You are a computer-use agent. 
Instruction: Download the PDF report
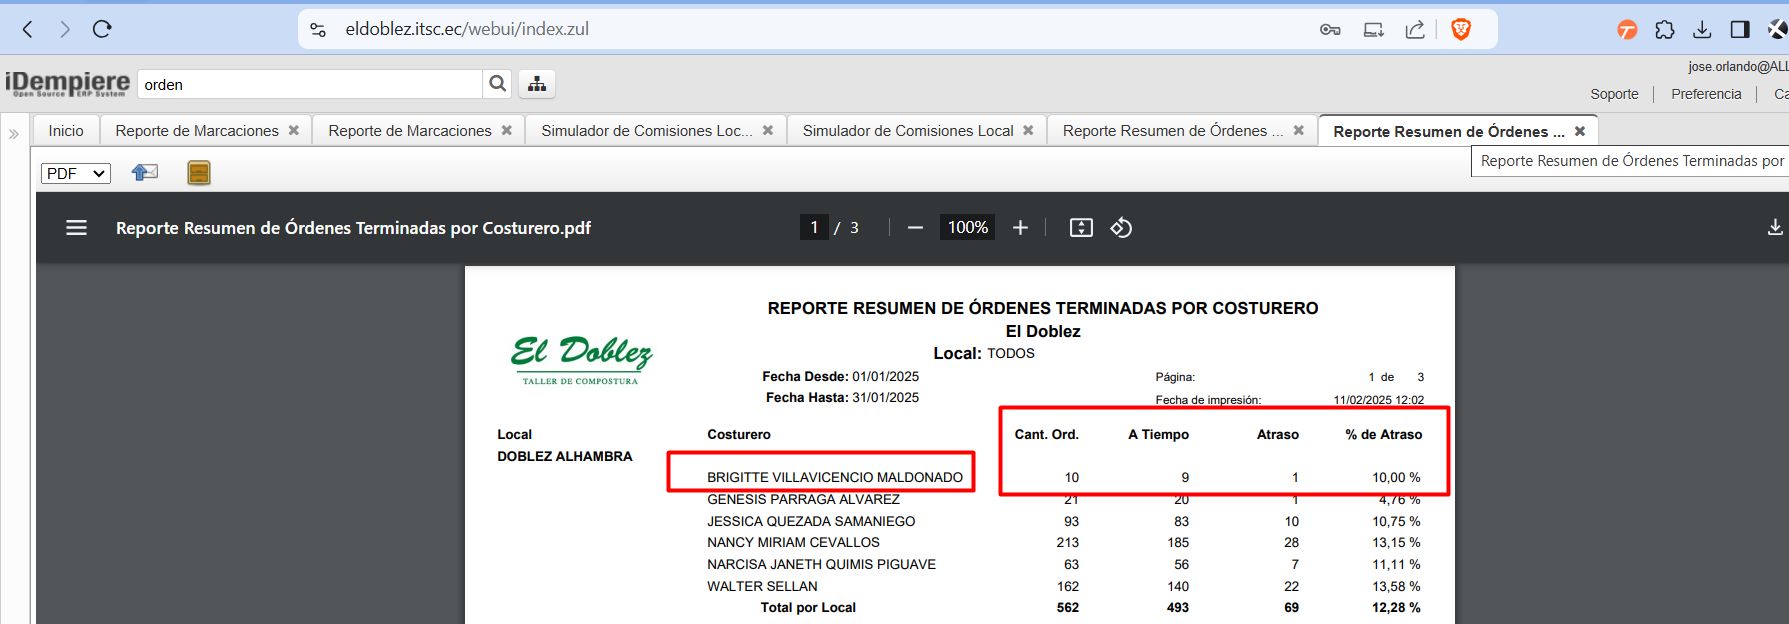tap(1774, 228)
